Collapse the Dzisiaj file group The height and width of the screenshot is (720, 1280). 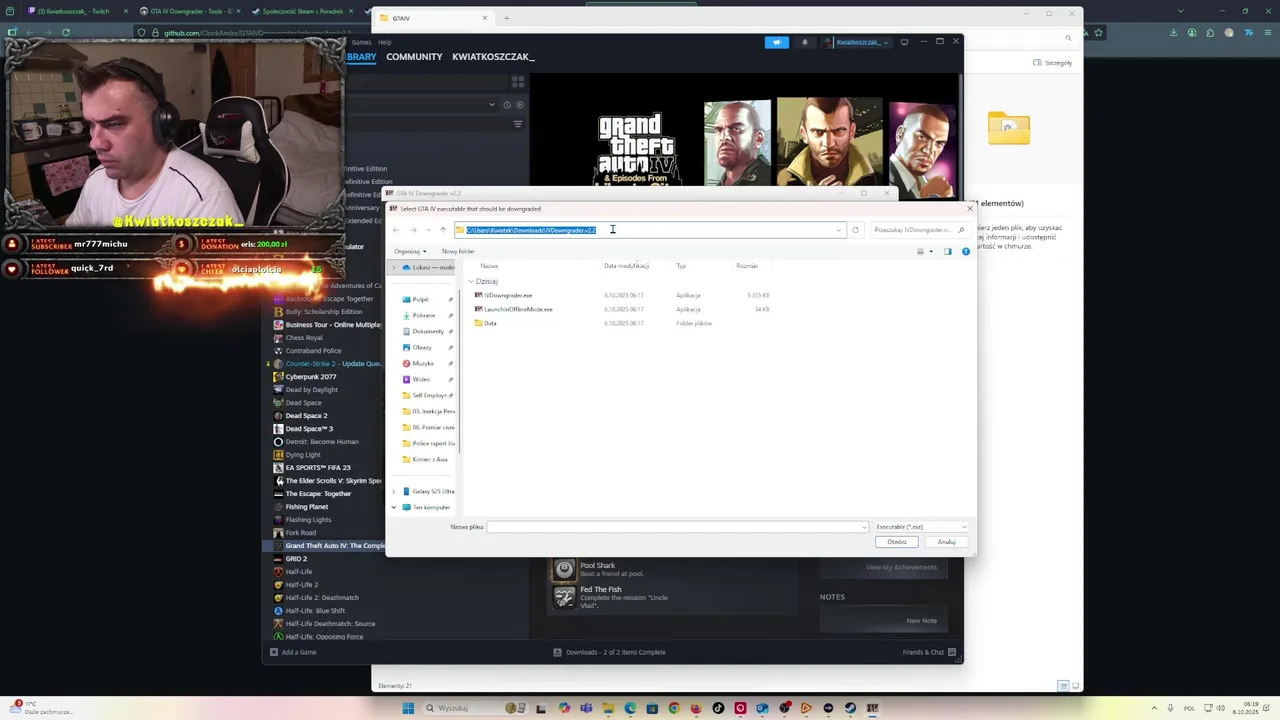tap(471, 281)
